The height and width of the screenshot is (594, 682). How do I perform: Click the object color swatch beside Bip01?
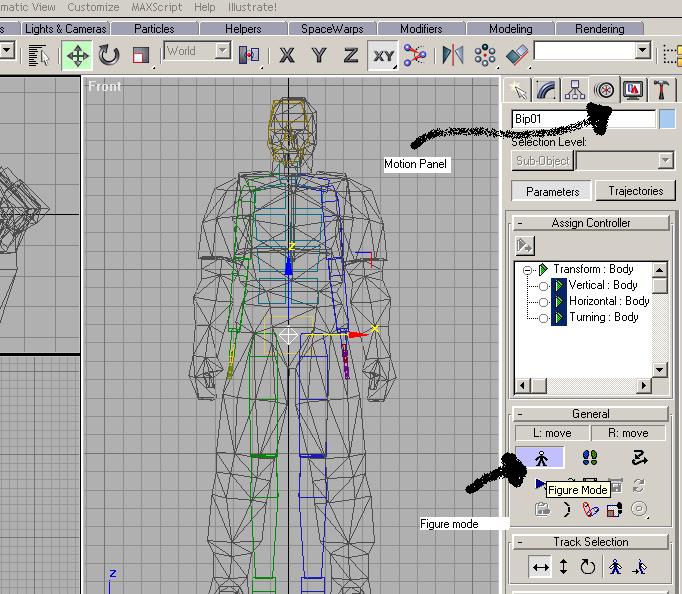point(667,119)
